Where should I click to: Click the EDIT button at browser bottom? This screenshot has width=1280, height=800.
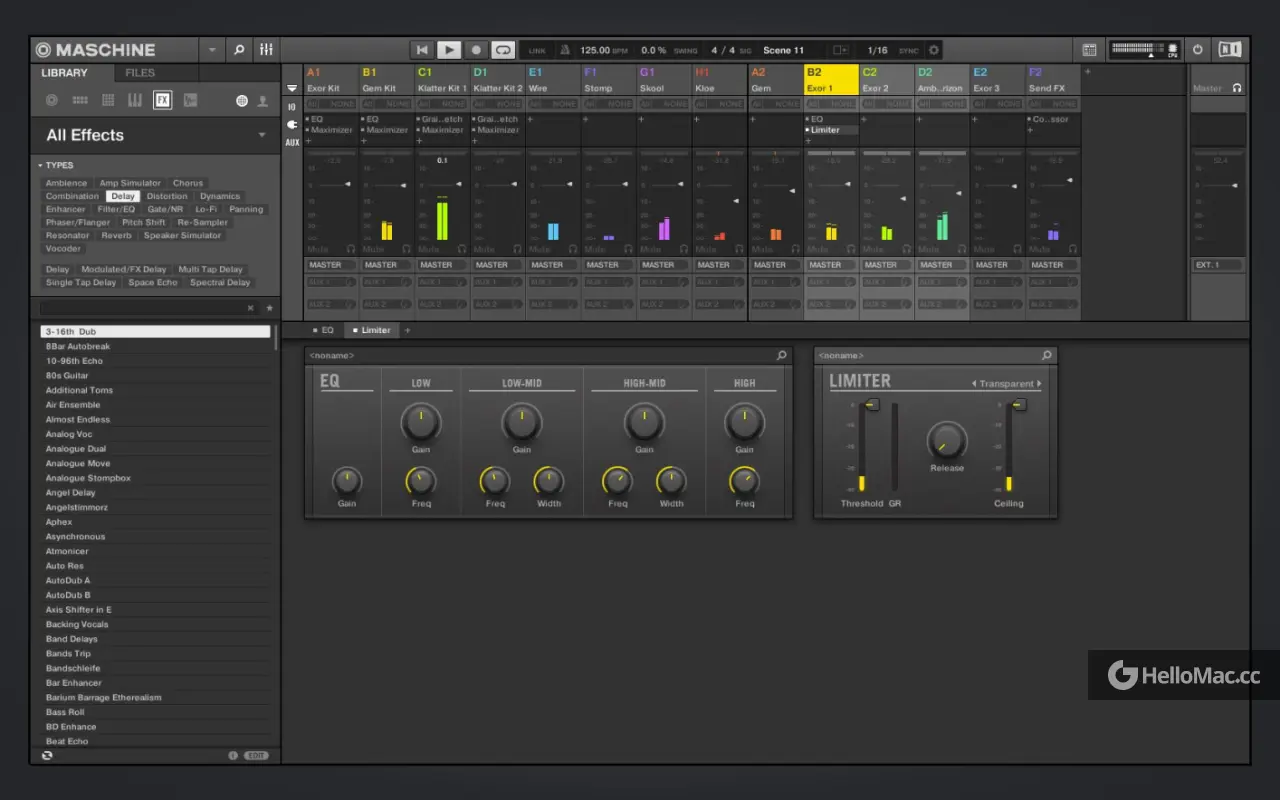(257, 755)
